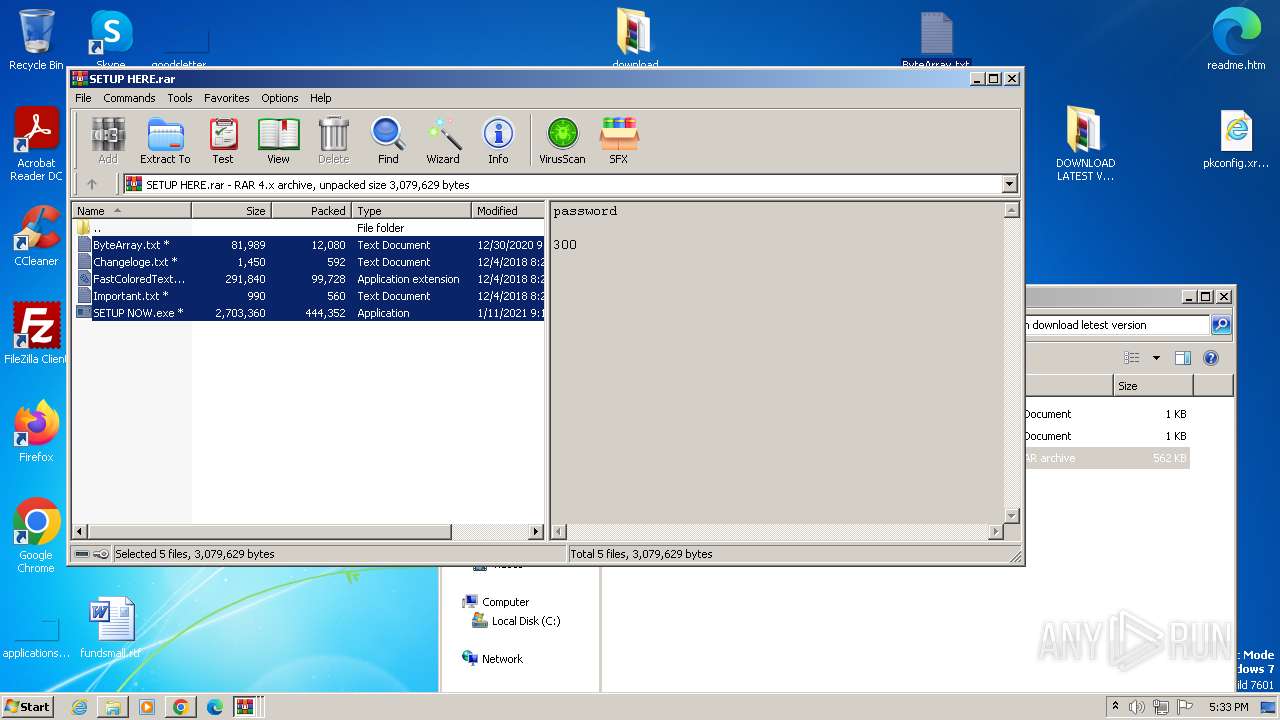Start VirusScan on the archive
This screenshot has width=1280, height=720.
pyautogui.click(x=562, y=140)
